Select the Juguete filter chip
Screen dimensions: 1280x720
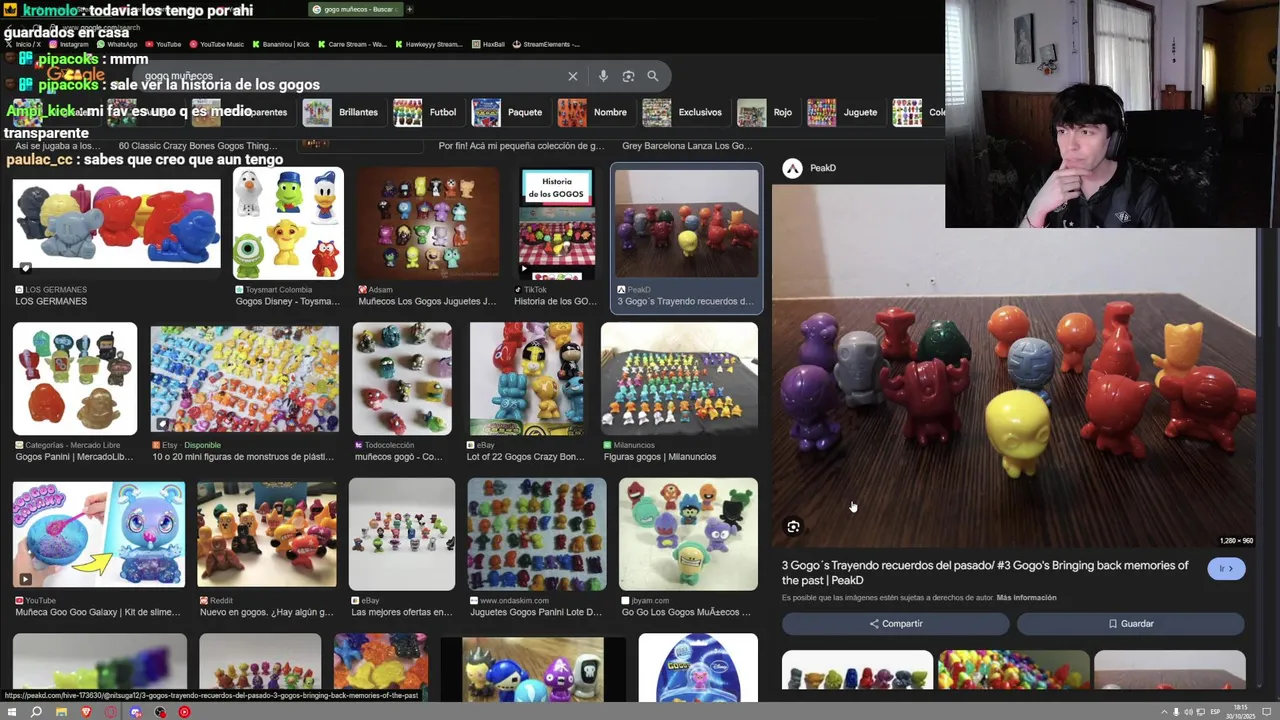(845, 112)
